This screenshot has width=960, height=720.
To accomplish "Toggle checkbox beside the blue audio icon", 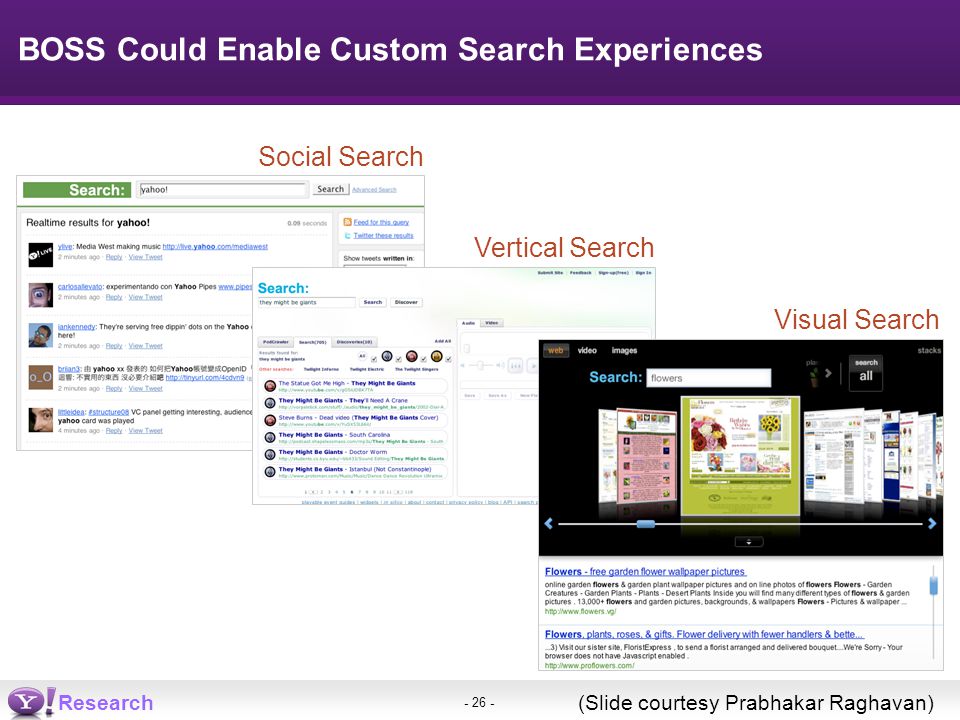I will pyautogui.click(x=399, y=359).
